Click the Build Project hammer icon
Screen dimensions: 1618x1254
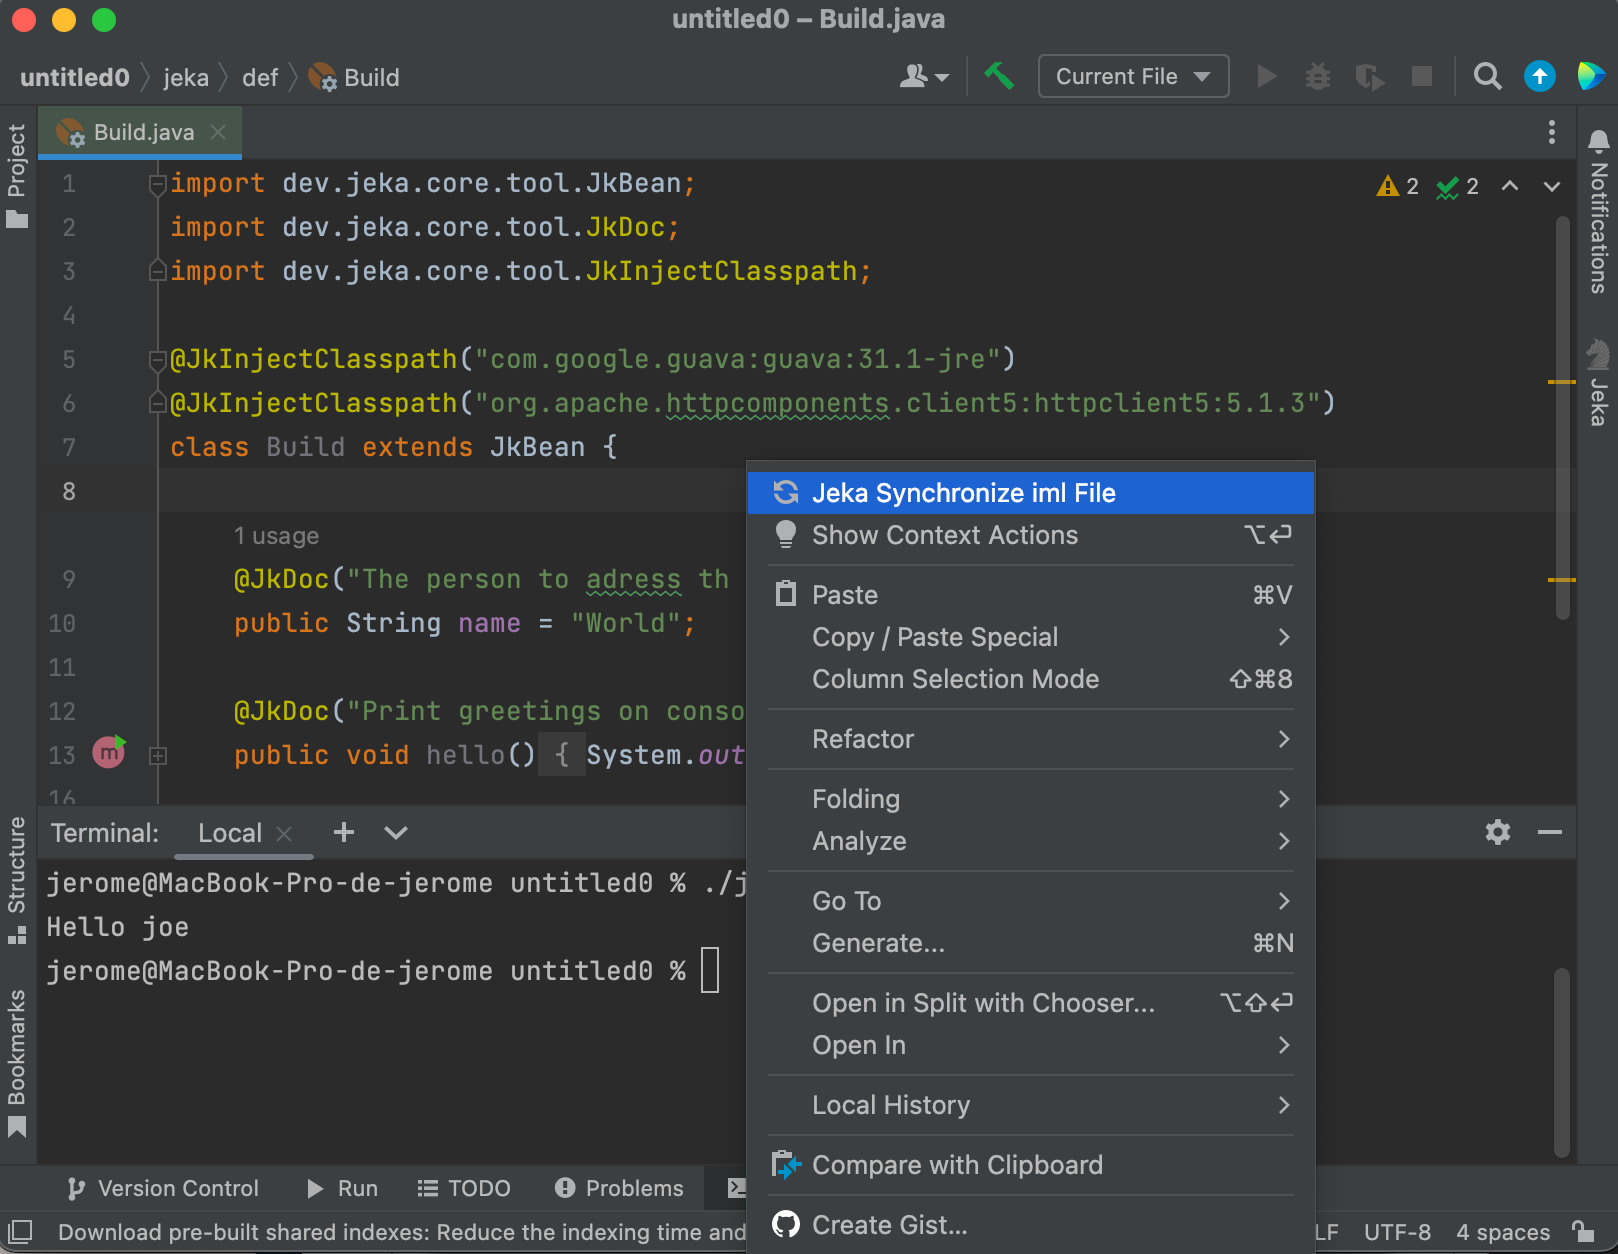click(999, 76)
